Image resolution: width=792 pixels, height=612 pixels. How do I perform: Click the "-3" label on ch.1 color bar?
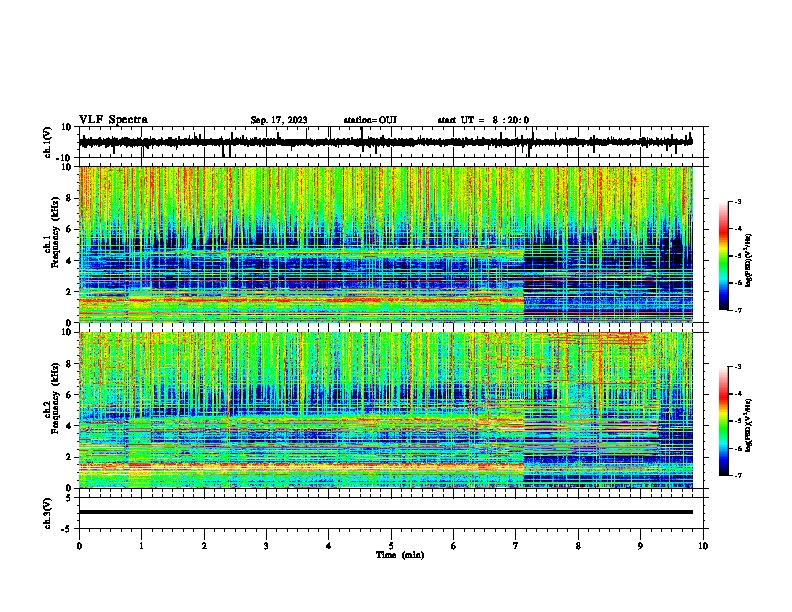point(737,201)
